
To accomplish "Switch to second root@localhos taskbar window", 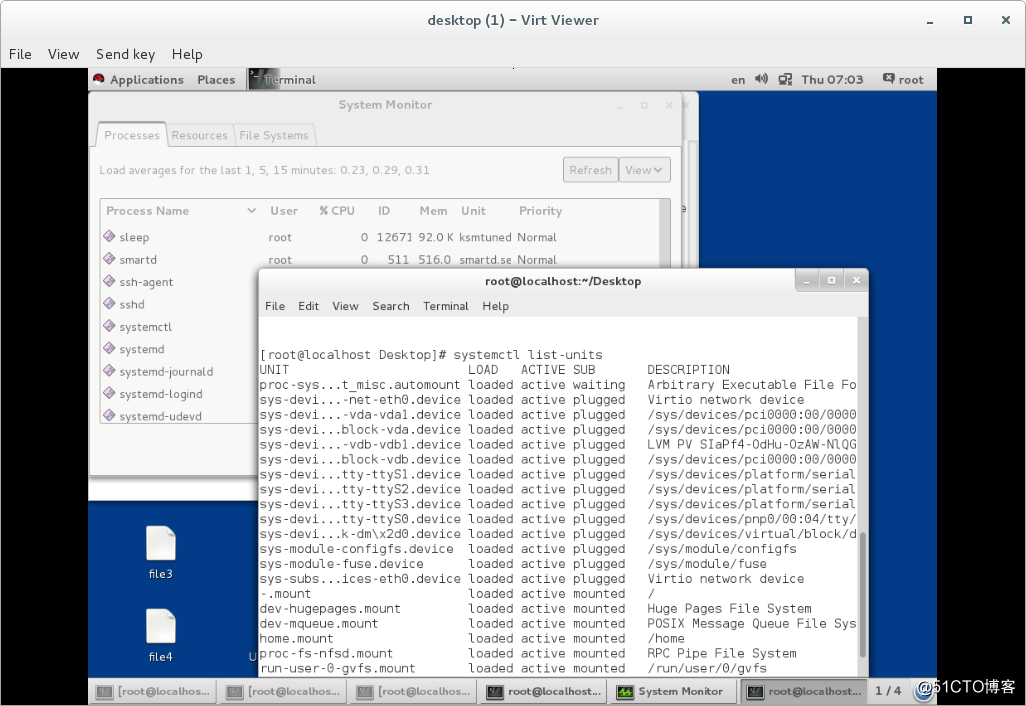I will pyautogui.click(x=283, y=692).
